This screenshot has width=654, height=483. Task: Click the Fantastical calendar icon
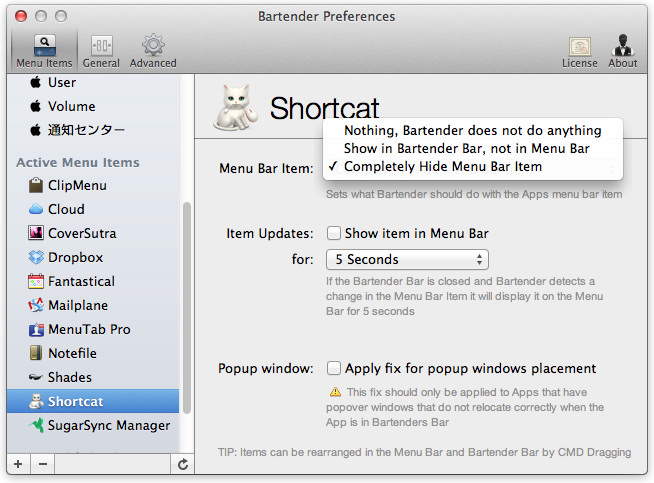coord(36,281)
